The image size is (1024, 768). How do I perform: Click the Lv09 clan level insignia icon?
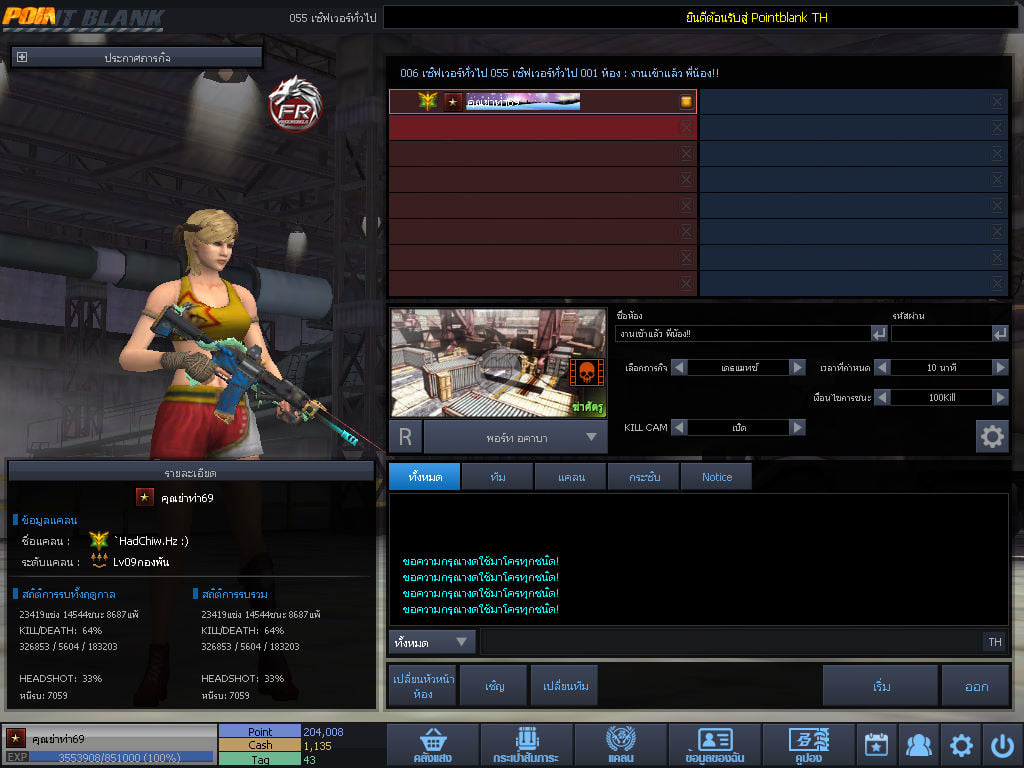coord(99,561)
